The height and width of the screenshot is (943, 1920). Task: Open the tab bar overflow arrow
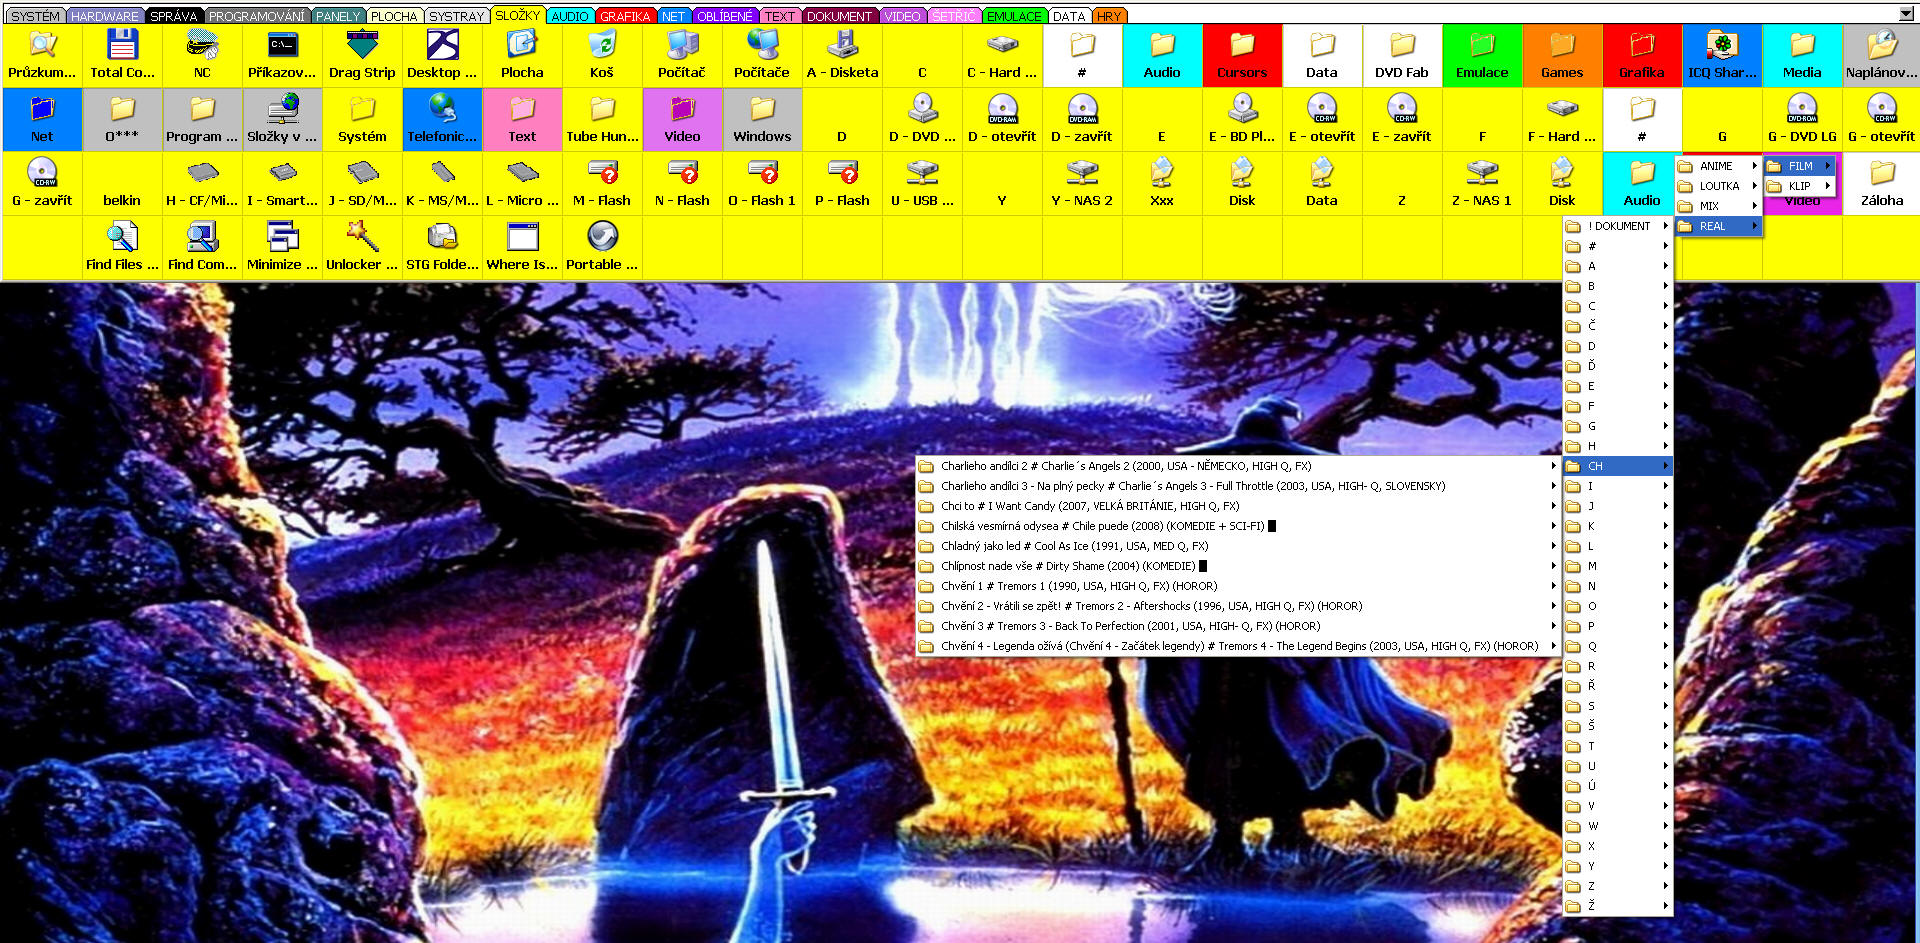[x=1906, y=14]
